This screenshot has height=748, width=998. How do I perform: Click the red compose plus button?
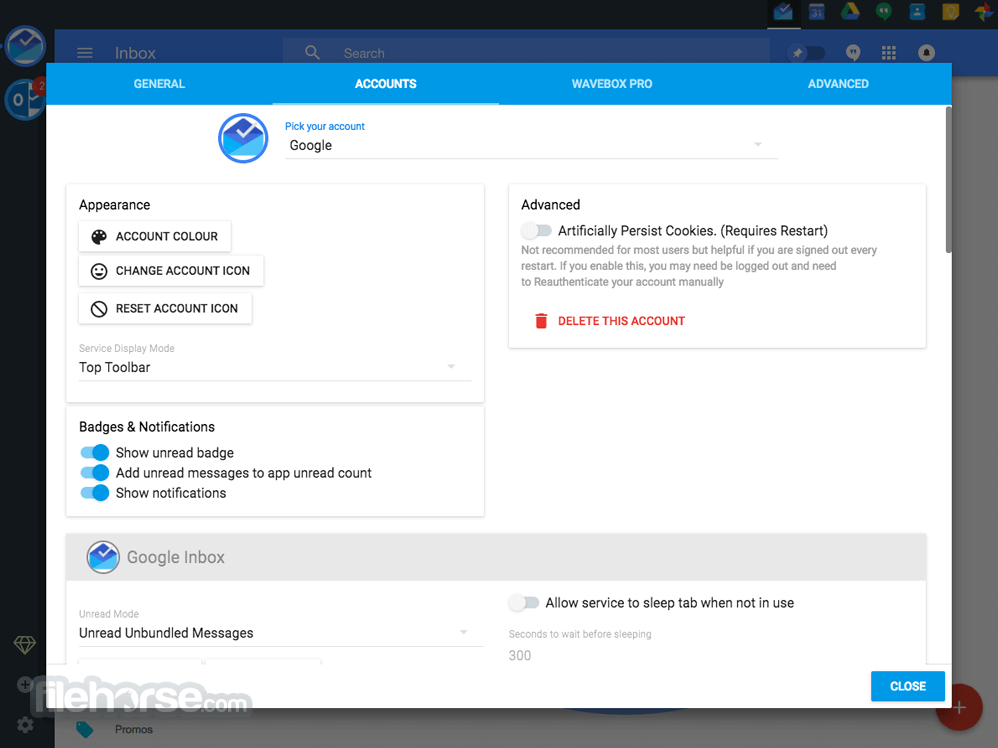click(959, 707)
